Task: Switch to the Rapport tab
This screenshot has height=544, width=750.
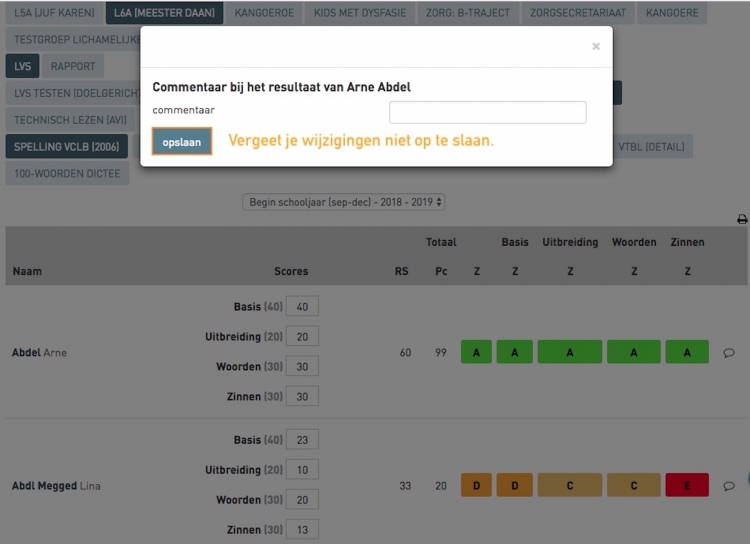Action: point(73,66)
